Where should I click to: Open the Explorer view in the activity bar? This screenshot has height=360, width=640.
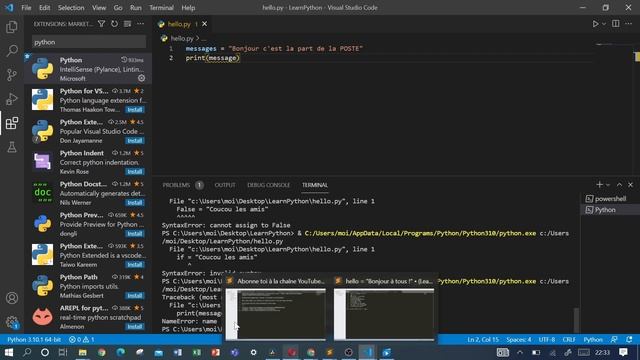click(12, 27)
